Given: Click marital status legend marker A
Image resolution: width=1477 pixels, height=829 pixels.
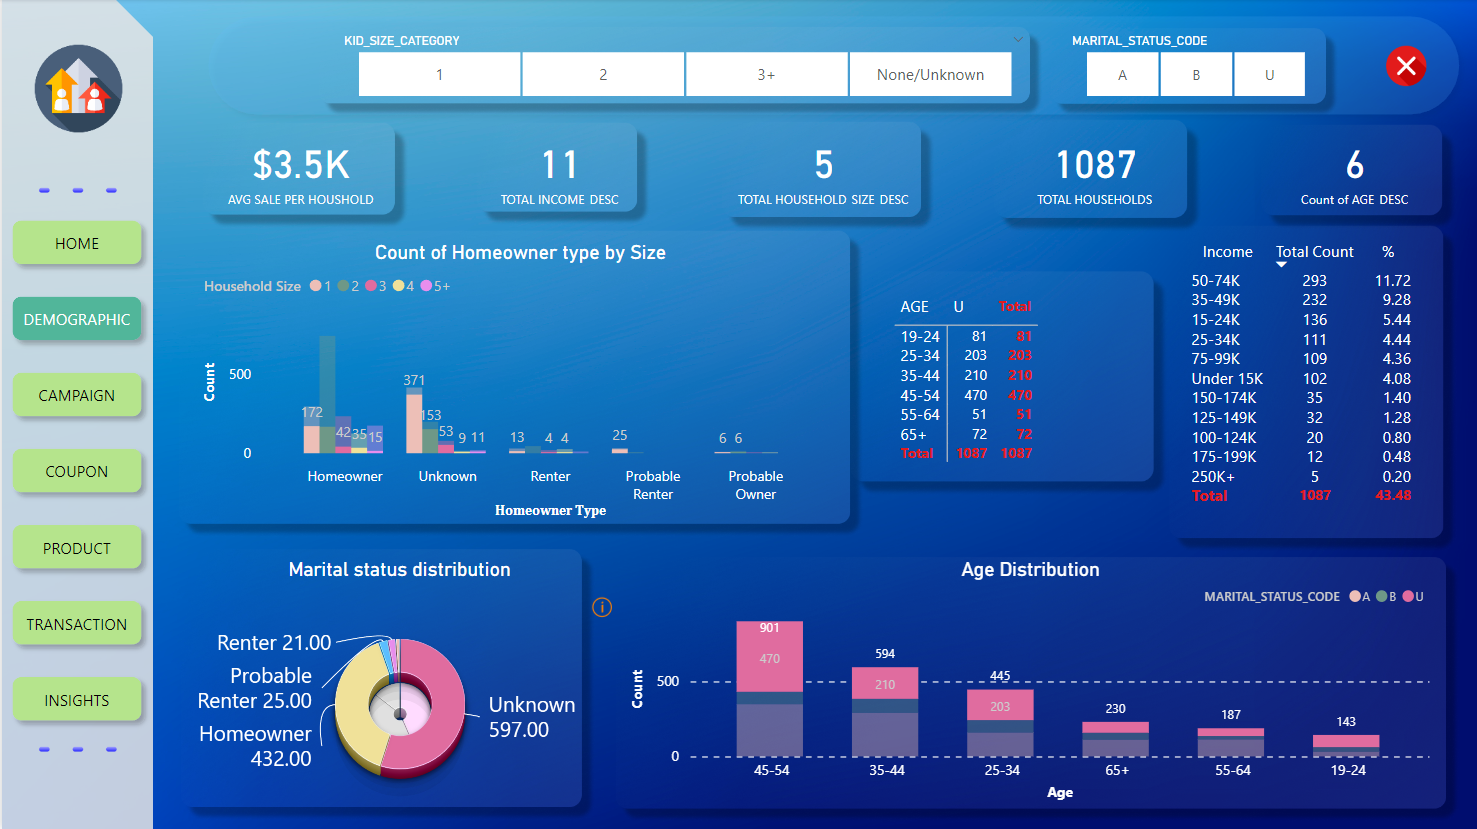Looking at the screenshot, I should pos(1355,597).
